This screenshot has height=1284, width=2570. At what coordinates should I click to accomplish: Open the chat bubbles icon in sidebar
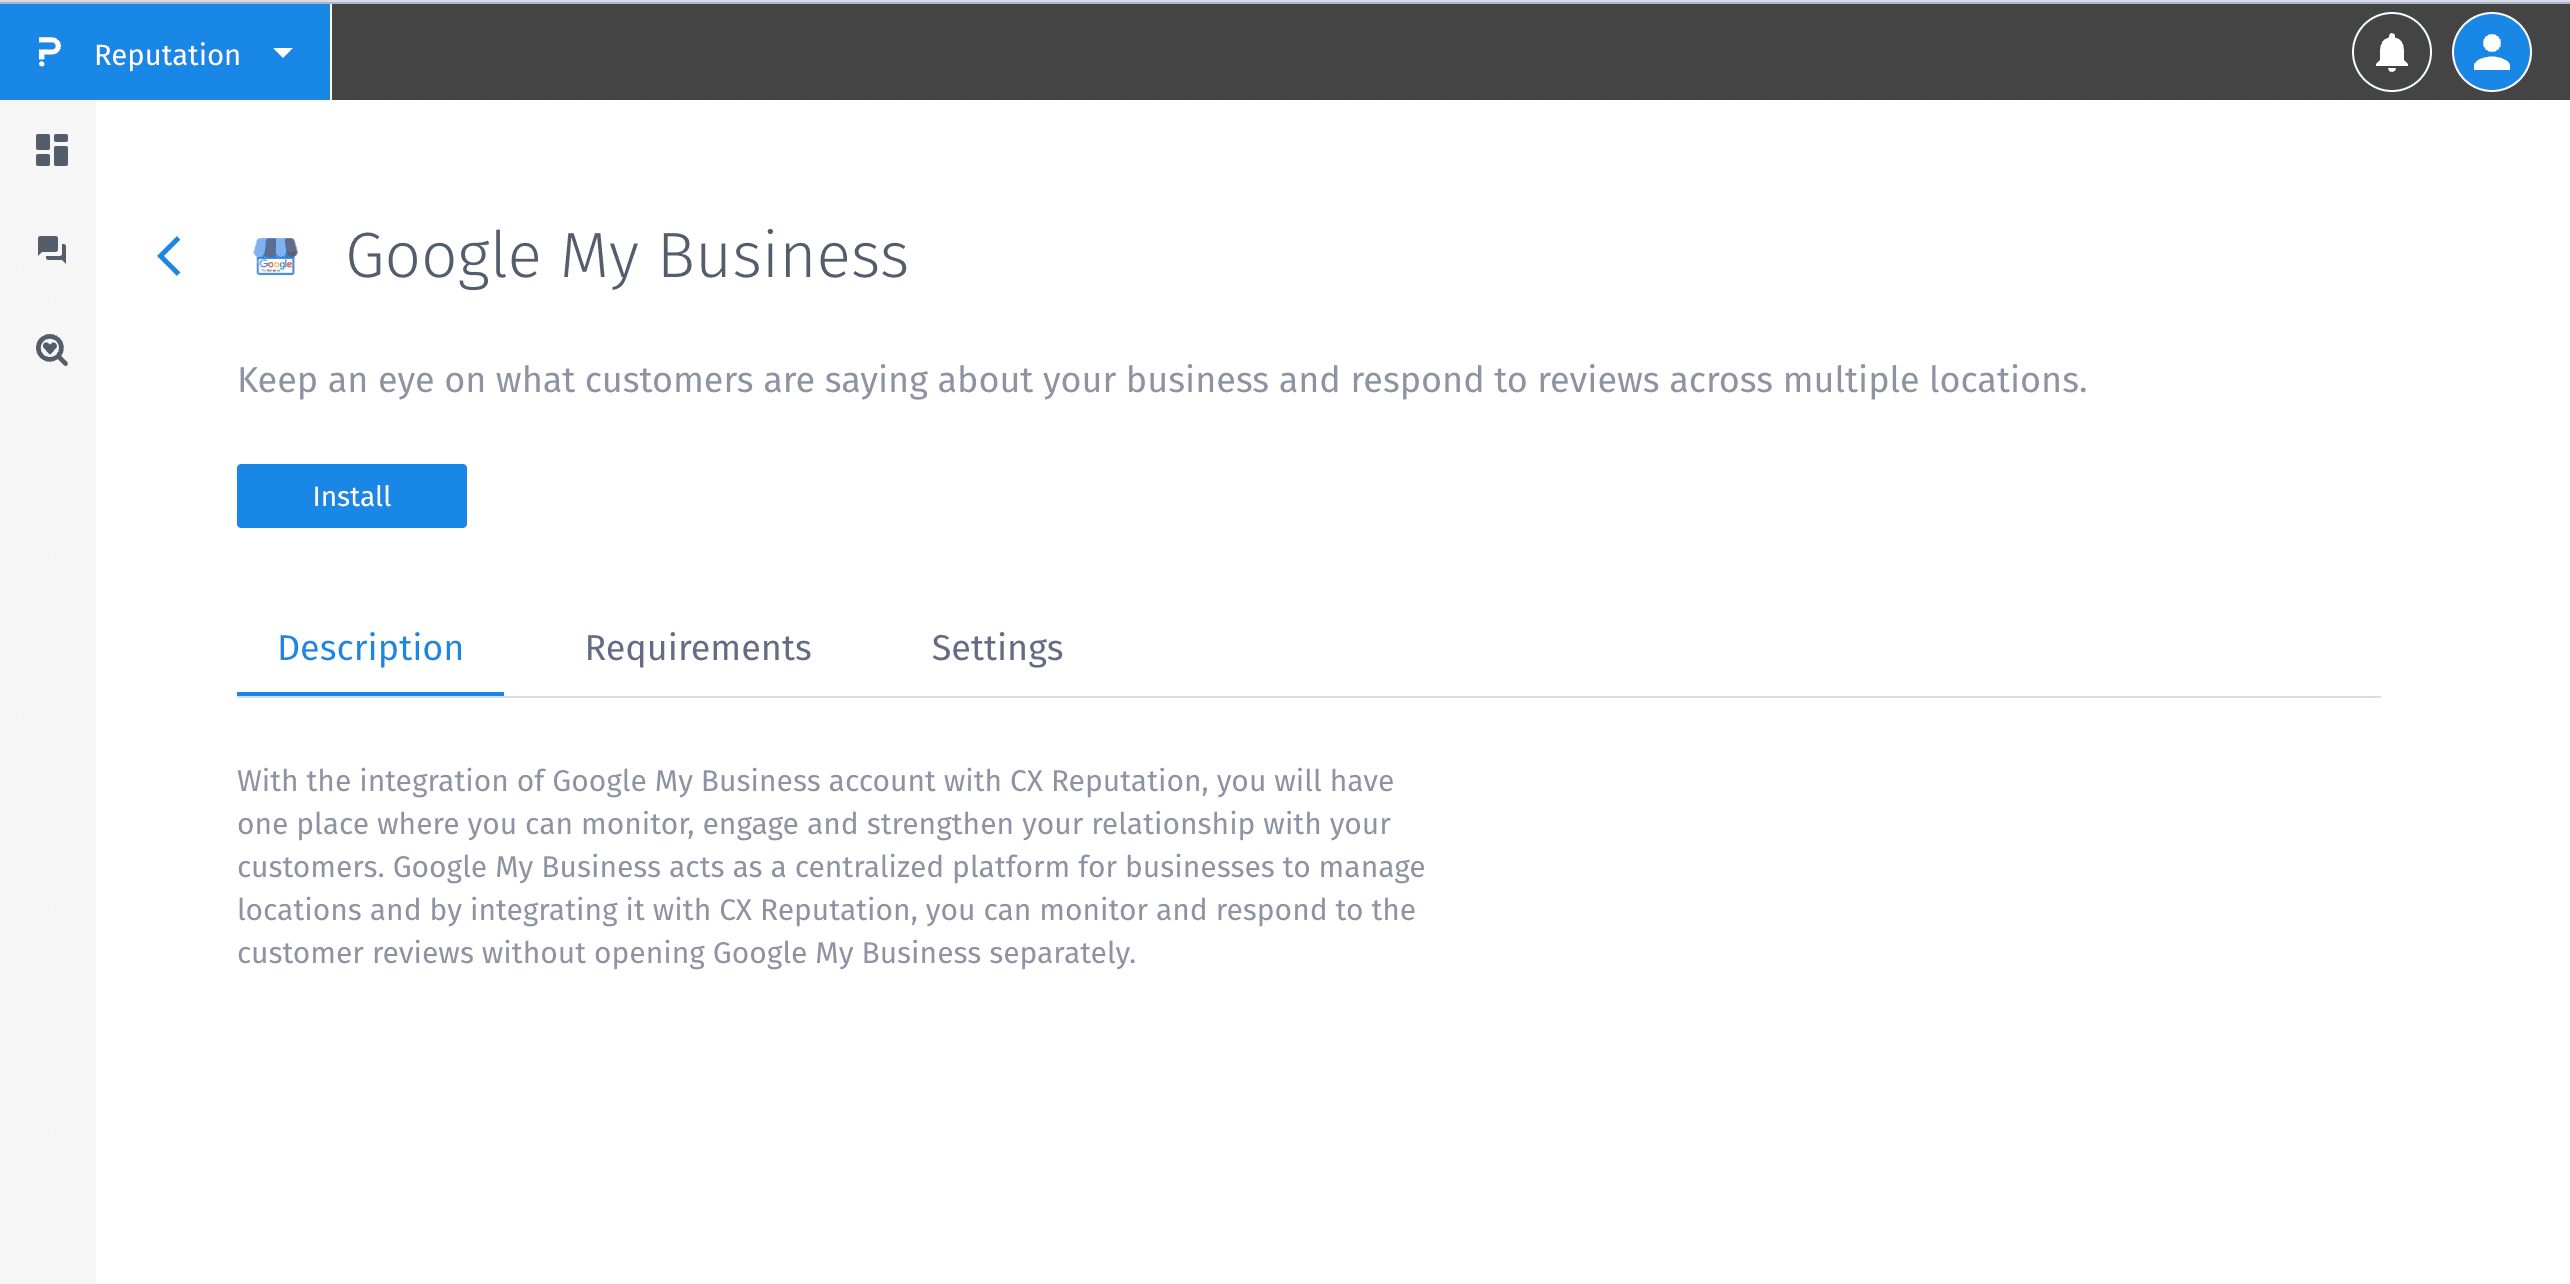coord(52,250)
